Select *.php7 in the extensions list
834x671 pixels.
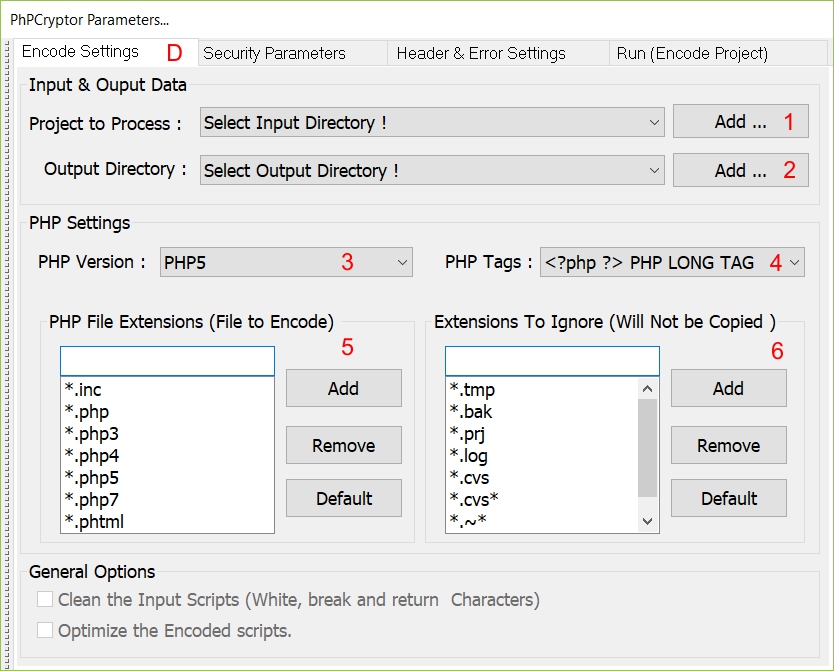click(168, 500)
